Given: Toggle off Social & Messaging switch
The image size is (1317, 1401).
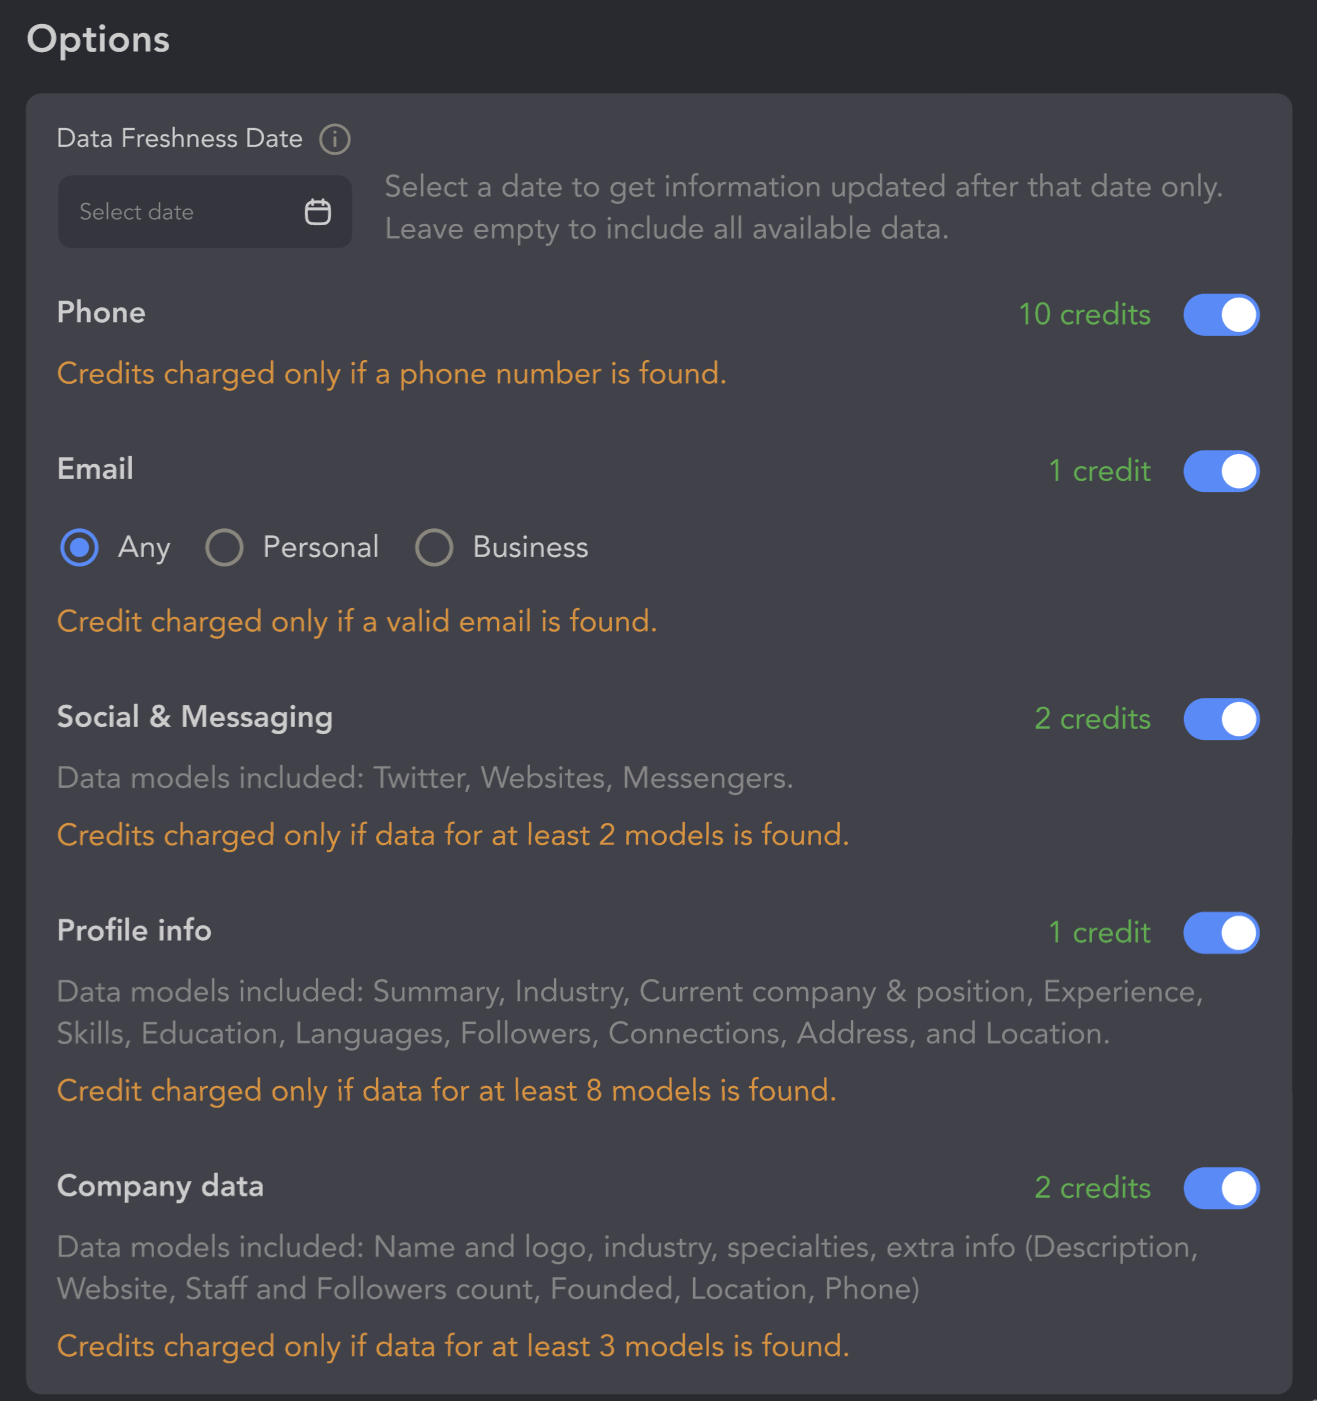Looking at the screenshot, I should pos(1221,719).
